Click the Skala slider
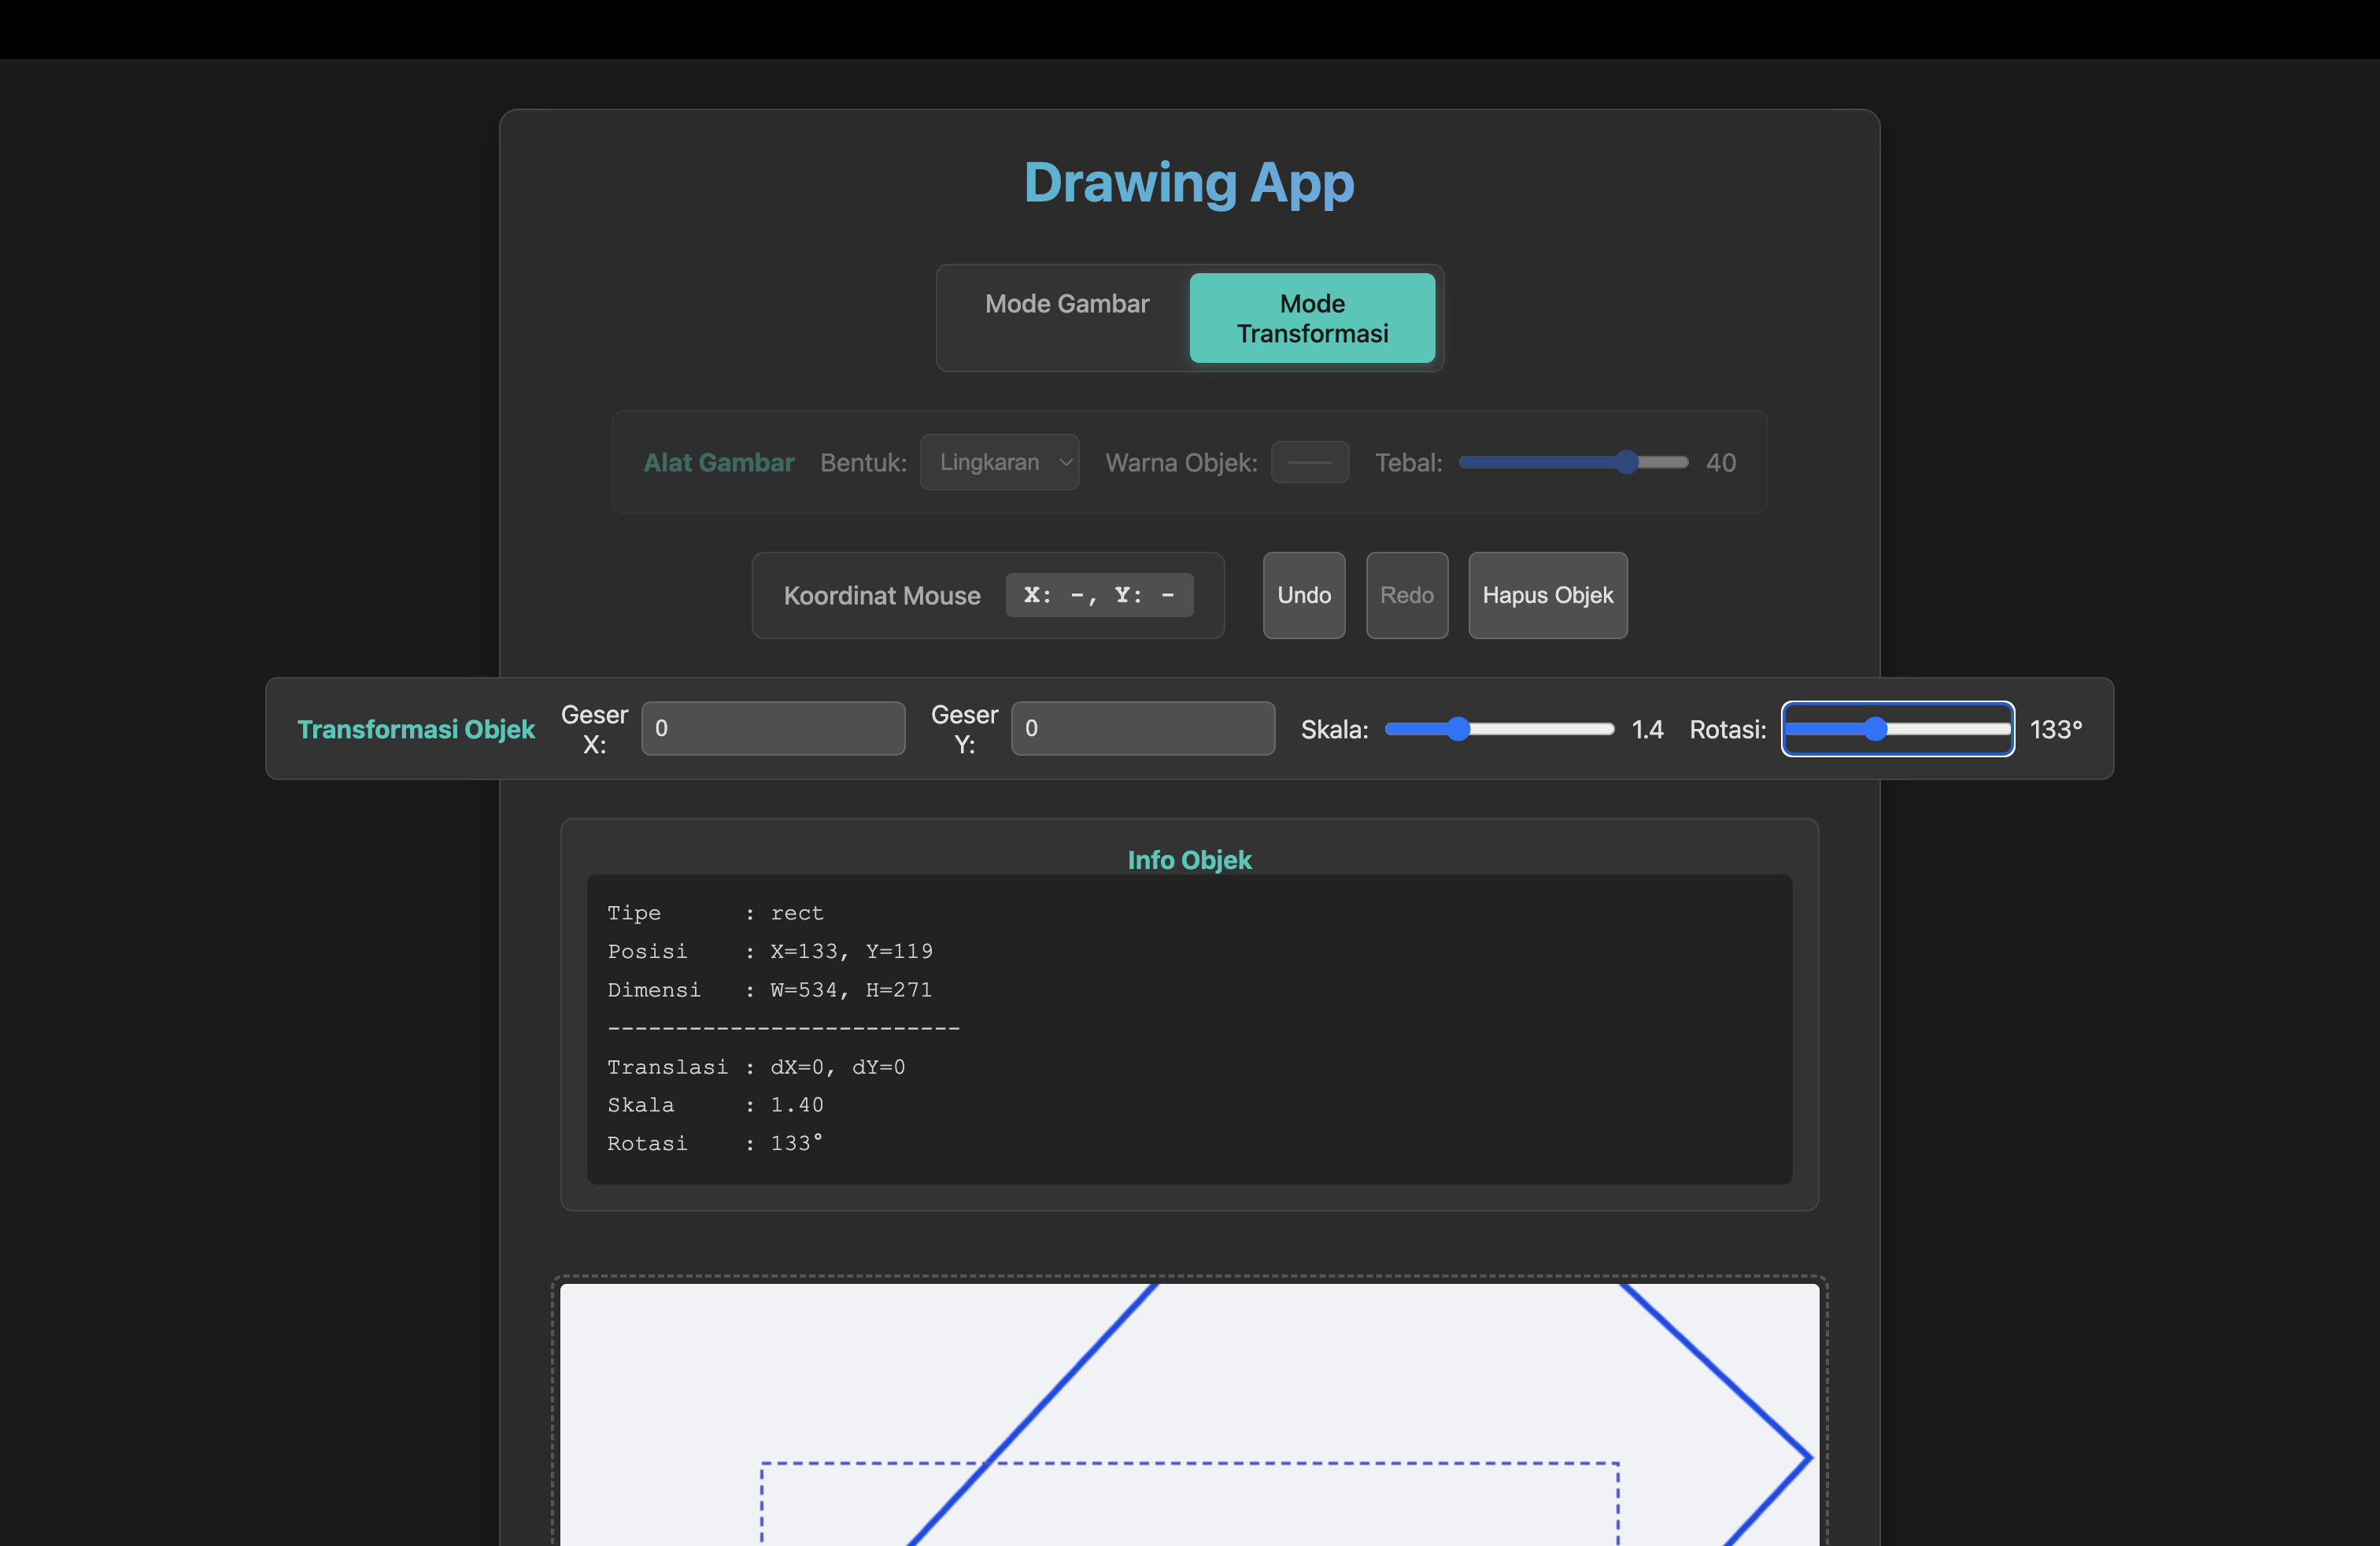 pos(1499,729)
